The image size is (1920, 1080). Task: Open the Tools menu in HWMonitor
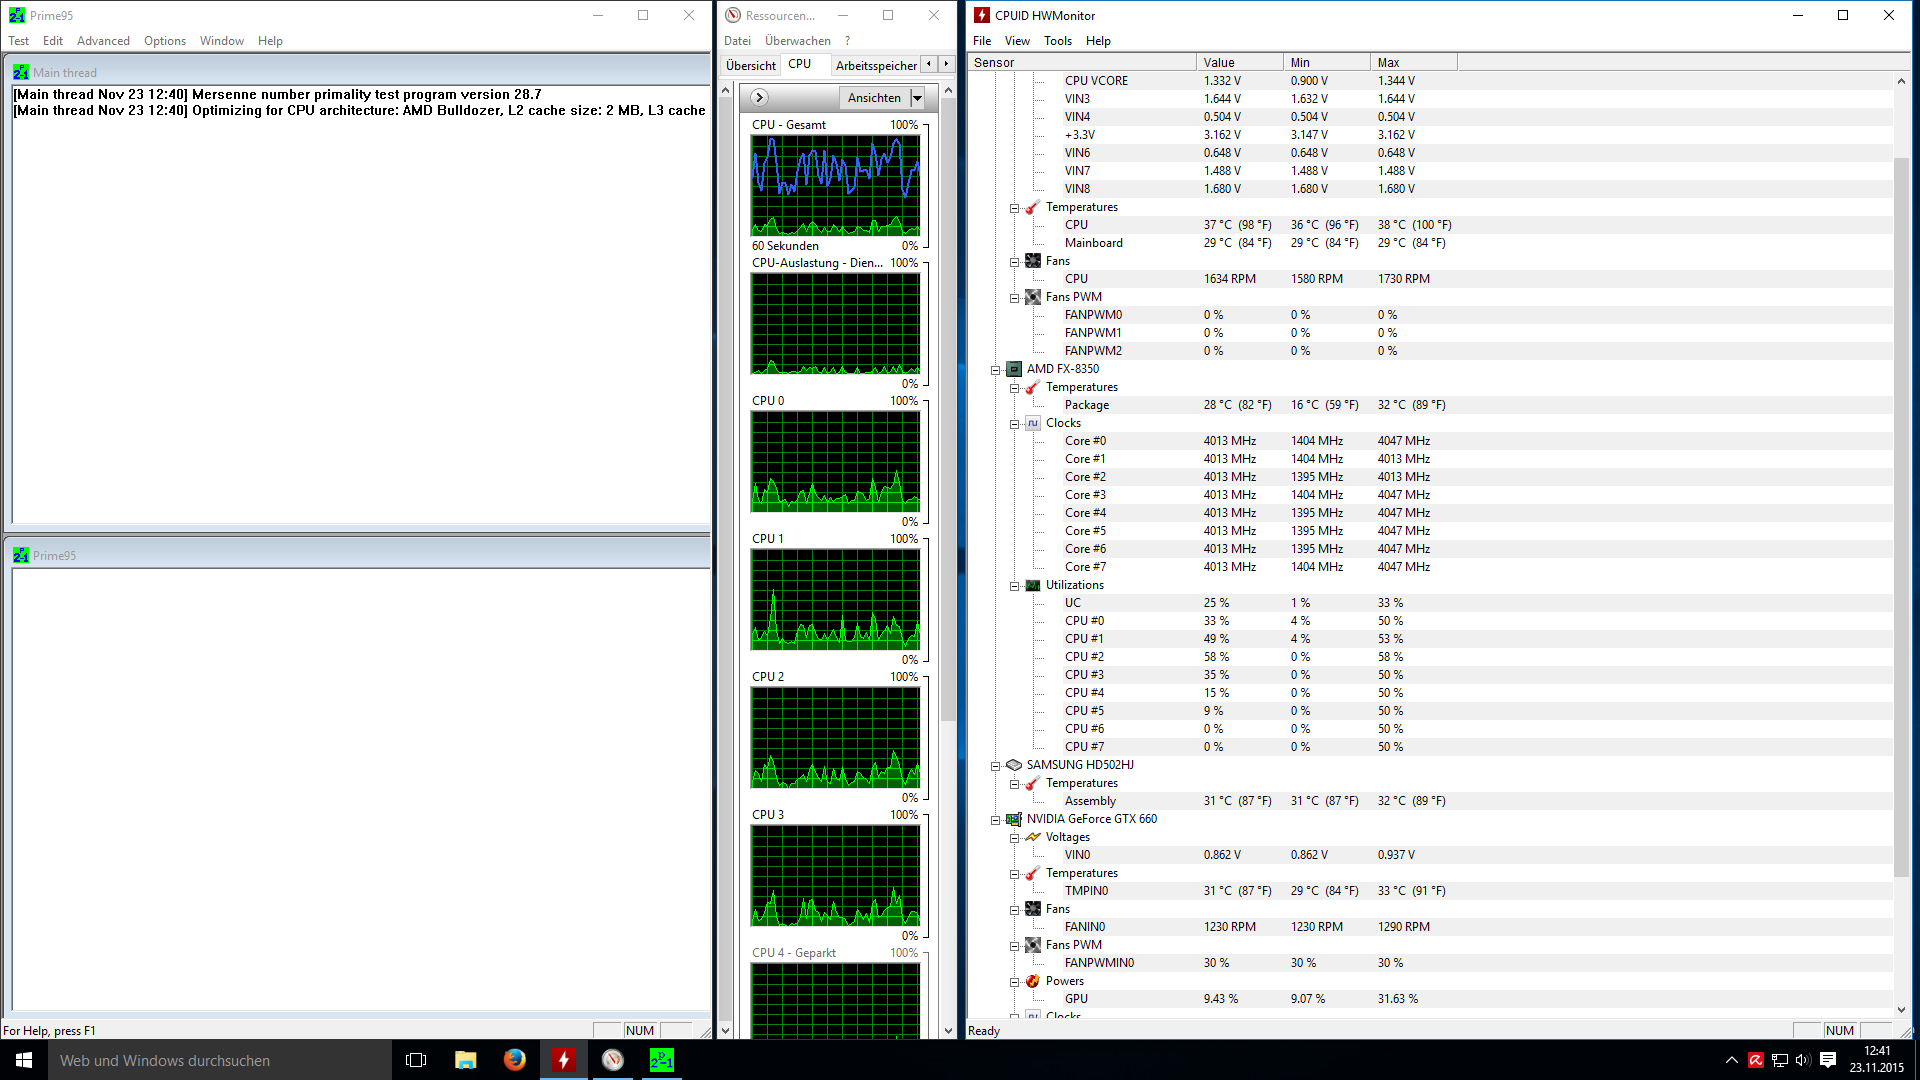[1057, 41]
